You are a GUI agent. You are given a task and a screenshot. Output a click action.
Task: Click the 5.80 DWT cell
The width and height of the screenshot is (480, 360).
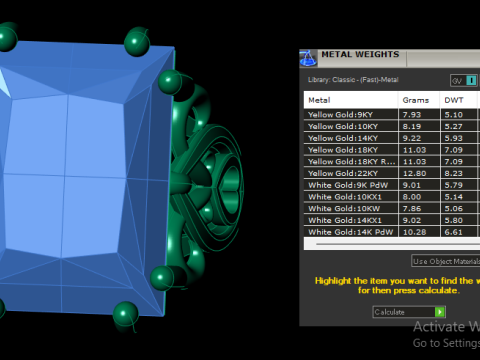[459, 220]
